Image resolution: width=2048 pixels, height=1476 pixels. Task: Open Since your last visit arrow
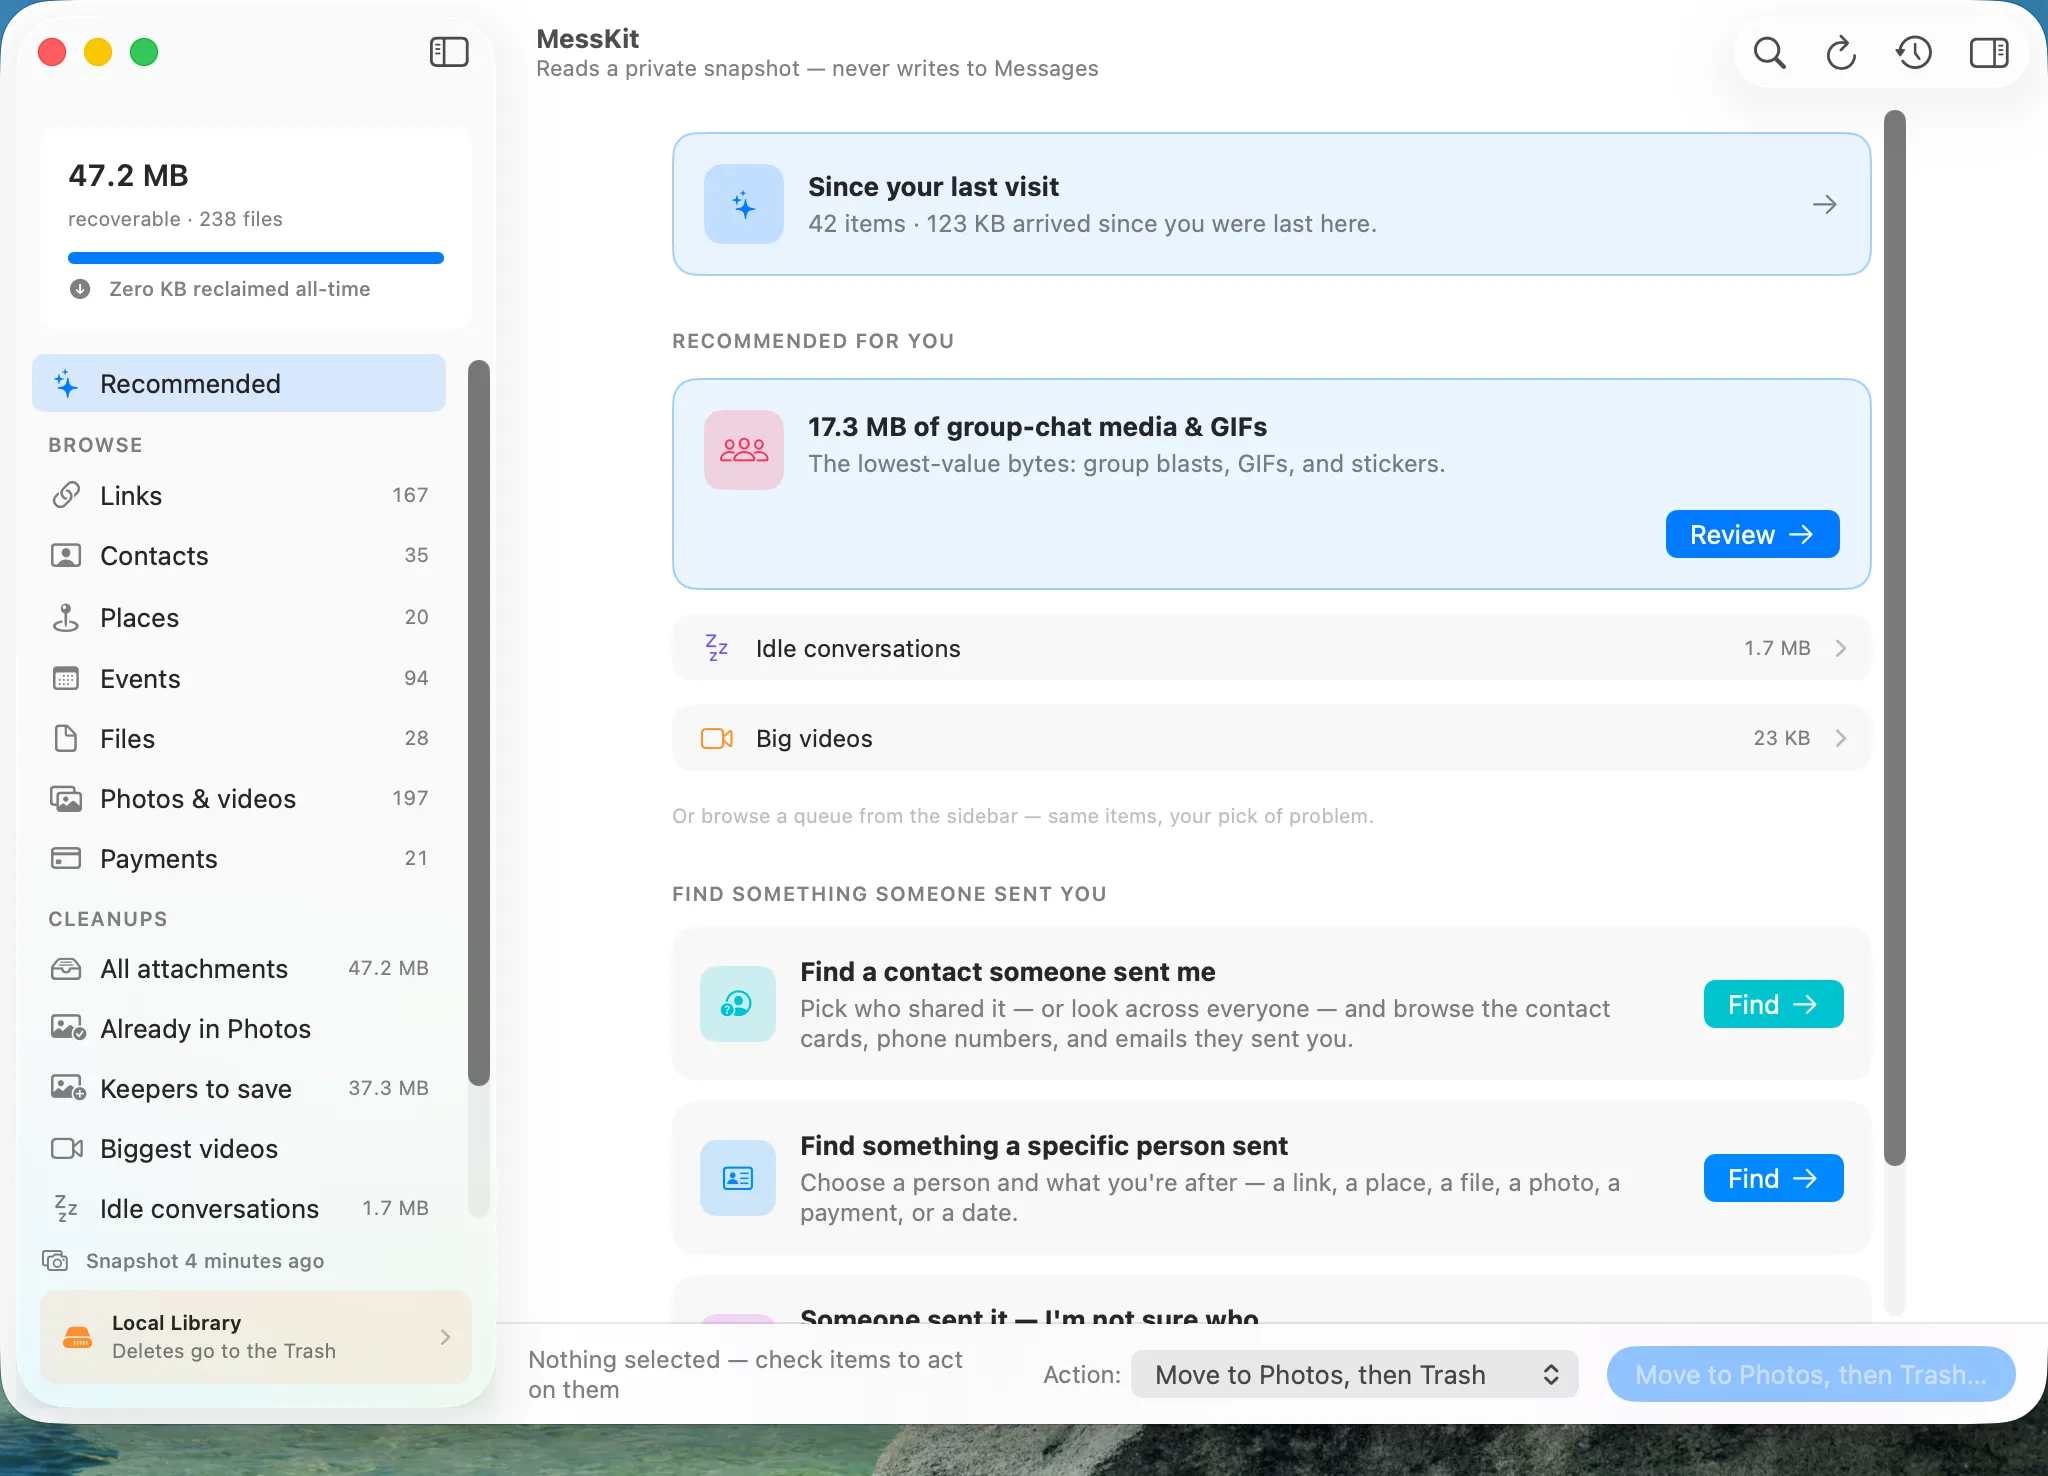click(x=1824, y=204)
